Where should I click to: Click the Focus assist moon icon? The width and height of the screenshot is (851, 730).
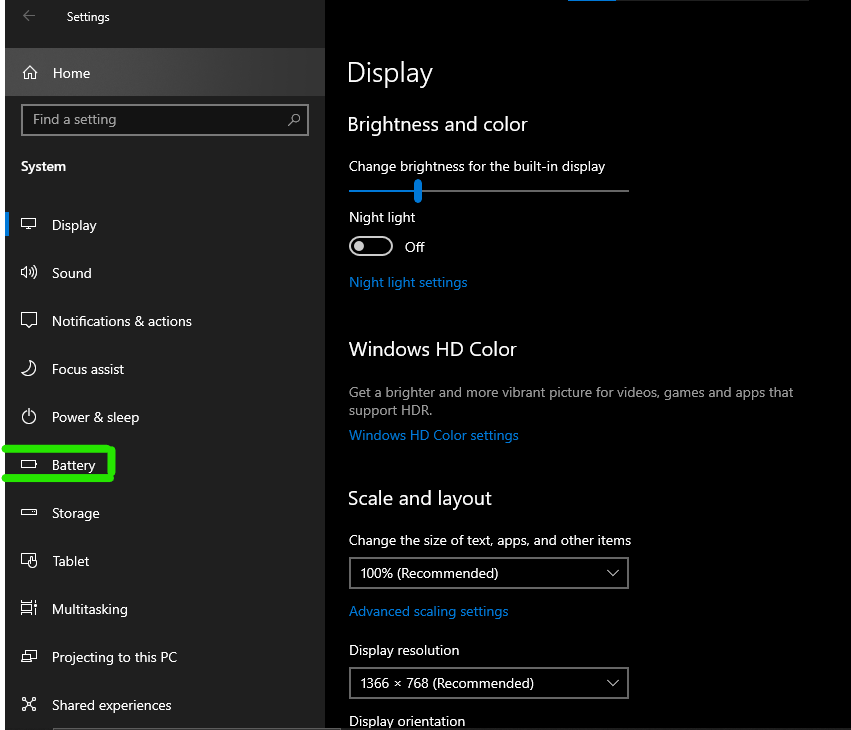click(29, 369)
